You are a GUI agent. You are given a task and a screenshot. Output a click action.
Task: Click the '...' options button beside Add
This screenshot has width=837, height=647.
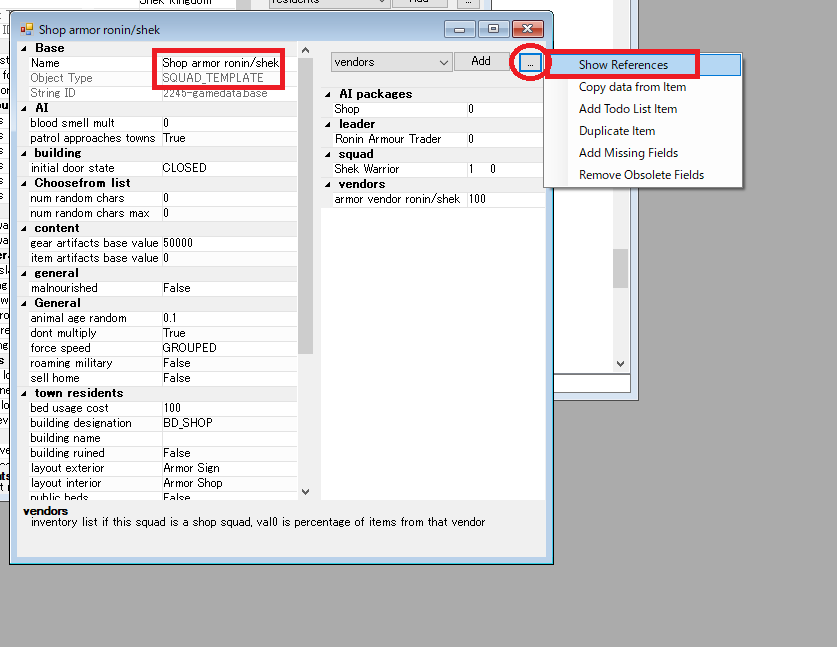530,63
